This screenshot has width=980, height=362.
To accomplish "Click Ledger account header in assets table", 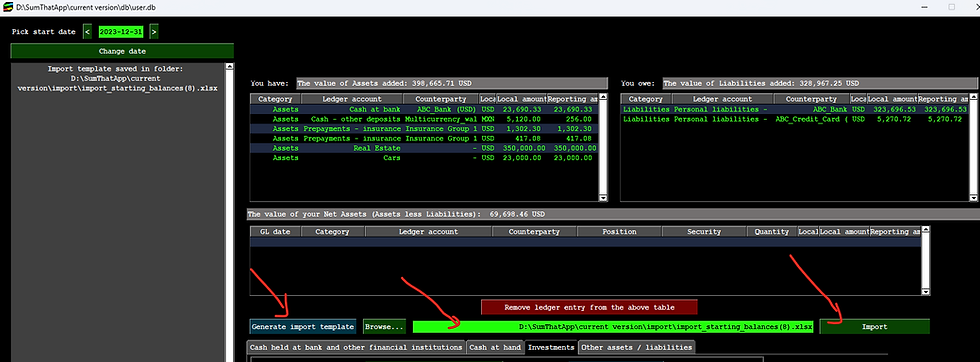I will click(x=352, y=99).
